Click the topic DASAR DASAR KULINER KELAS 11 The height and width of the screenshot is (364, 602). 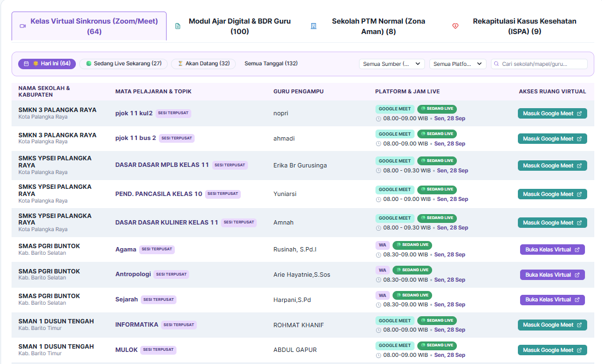166,222
